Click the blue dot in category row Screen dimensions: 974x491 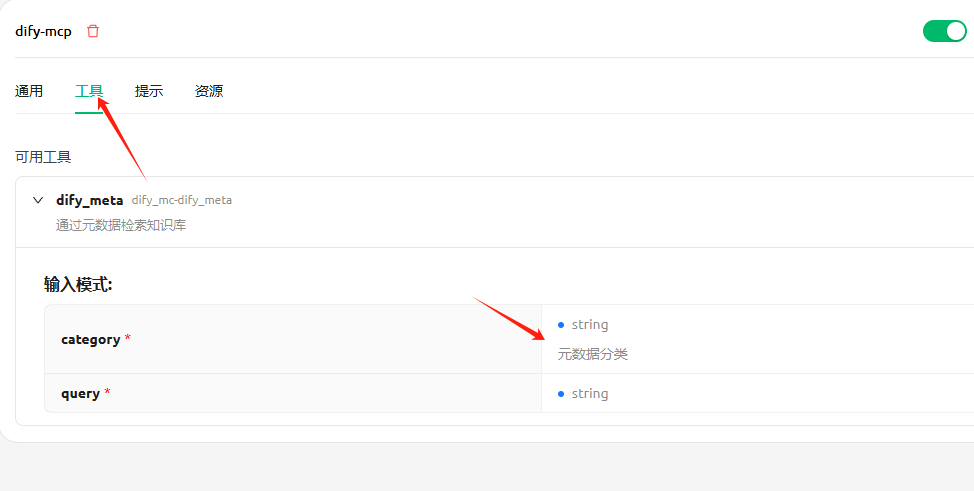tap(561, 324)
